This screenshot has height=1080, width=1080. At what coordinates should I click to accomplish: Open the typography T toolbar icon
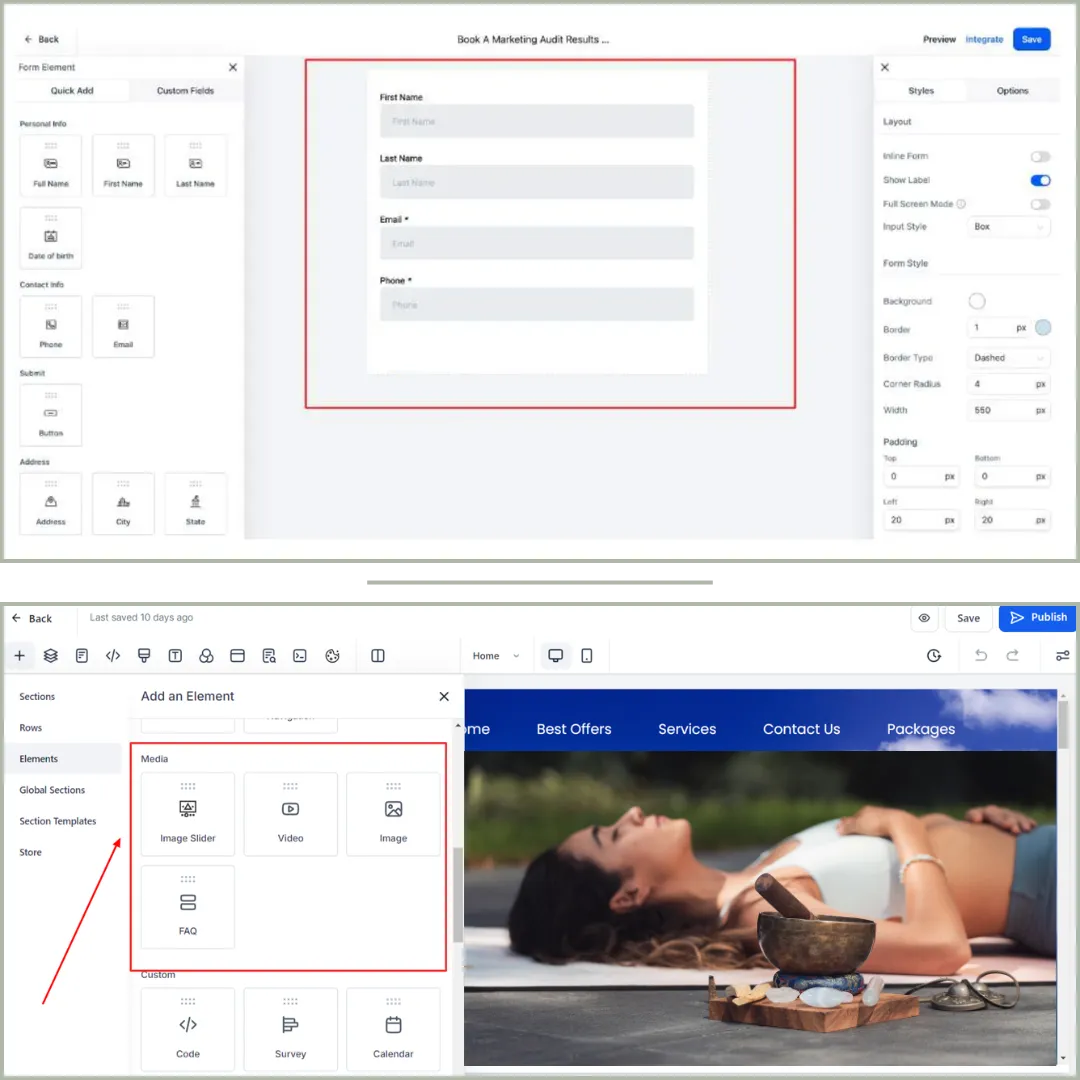point(175,656)
